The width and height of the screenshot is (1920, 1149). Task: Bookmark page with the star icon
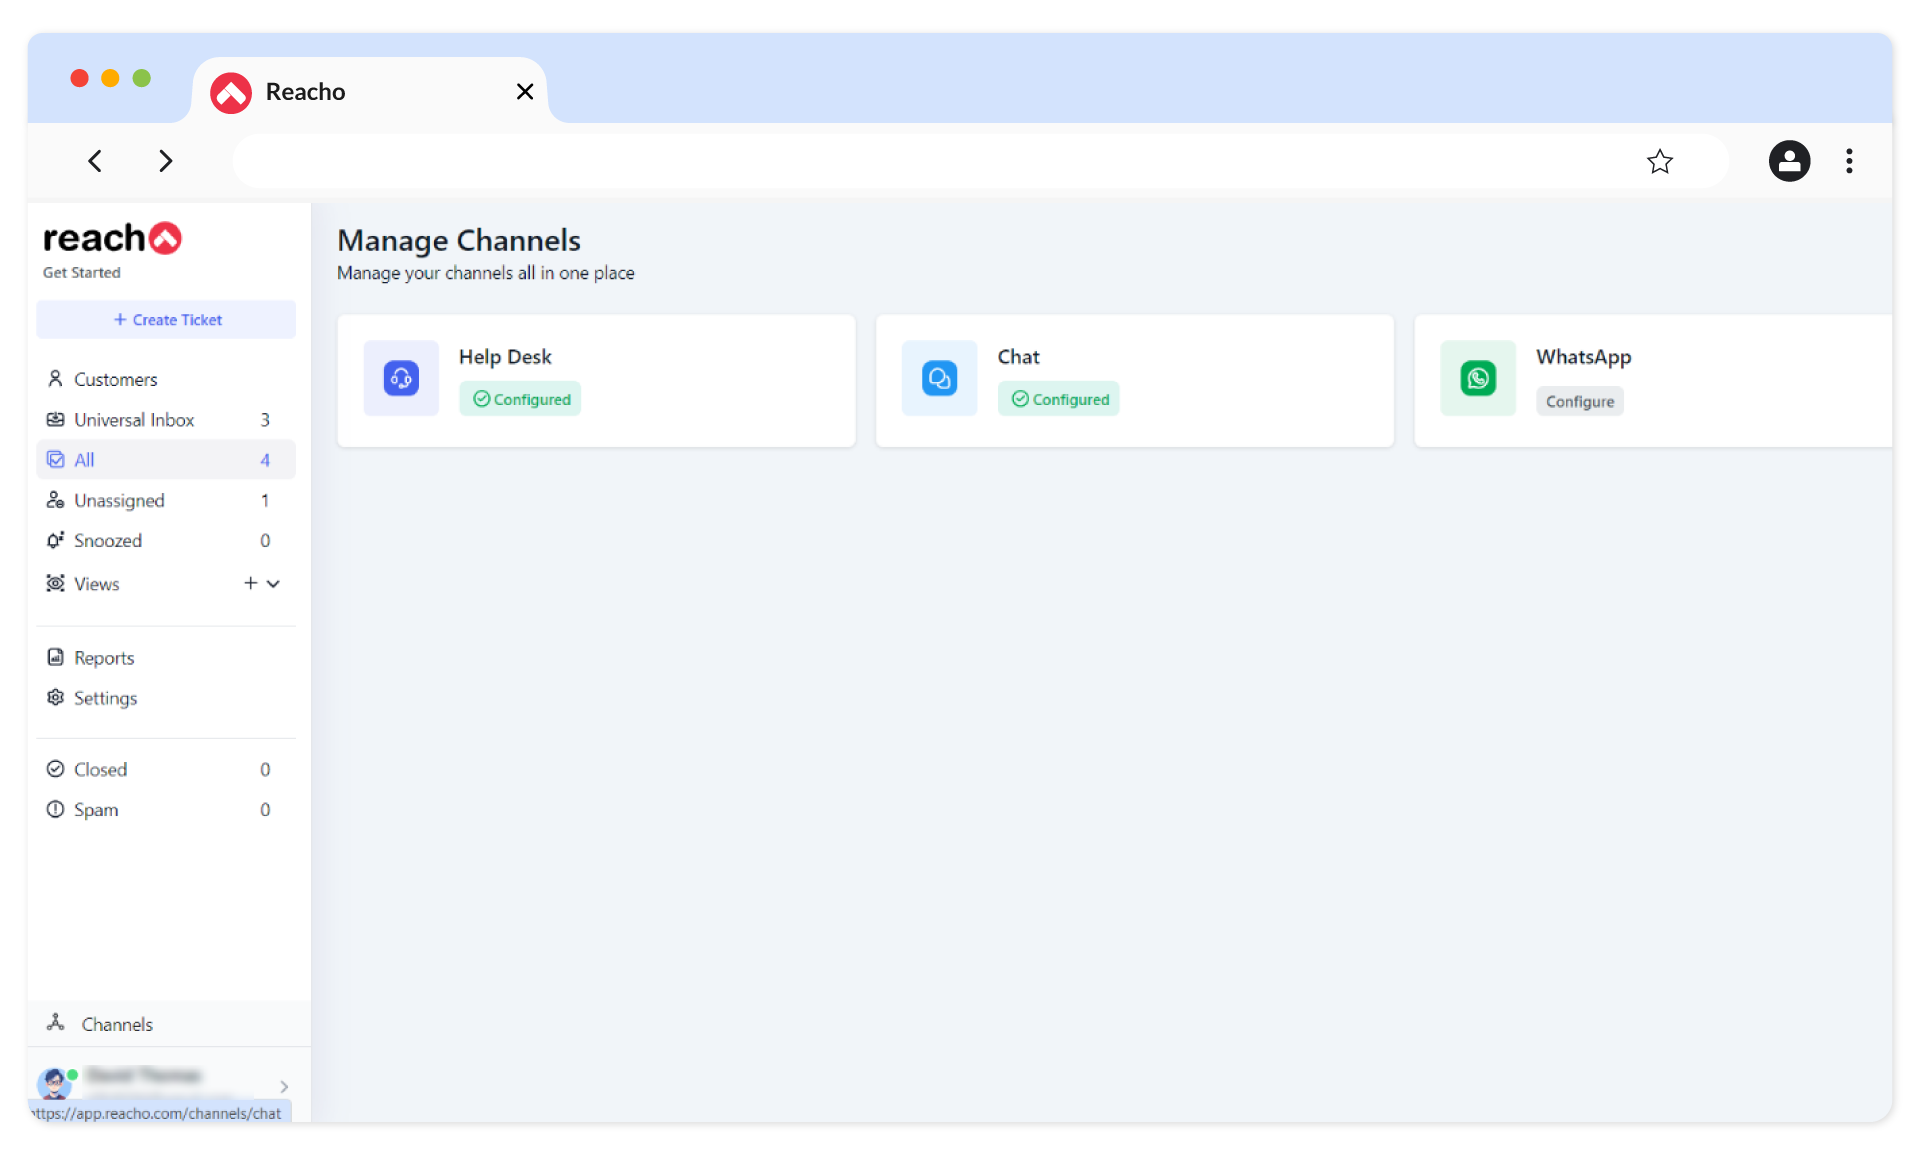(x=1659, y=161)
